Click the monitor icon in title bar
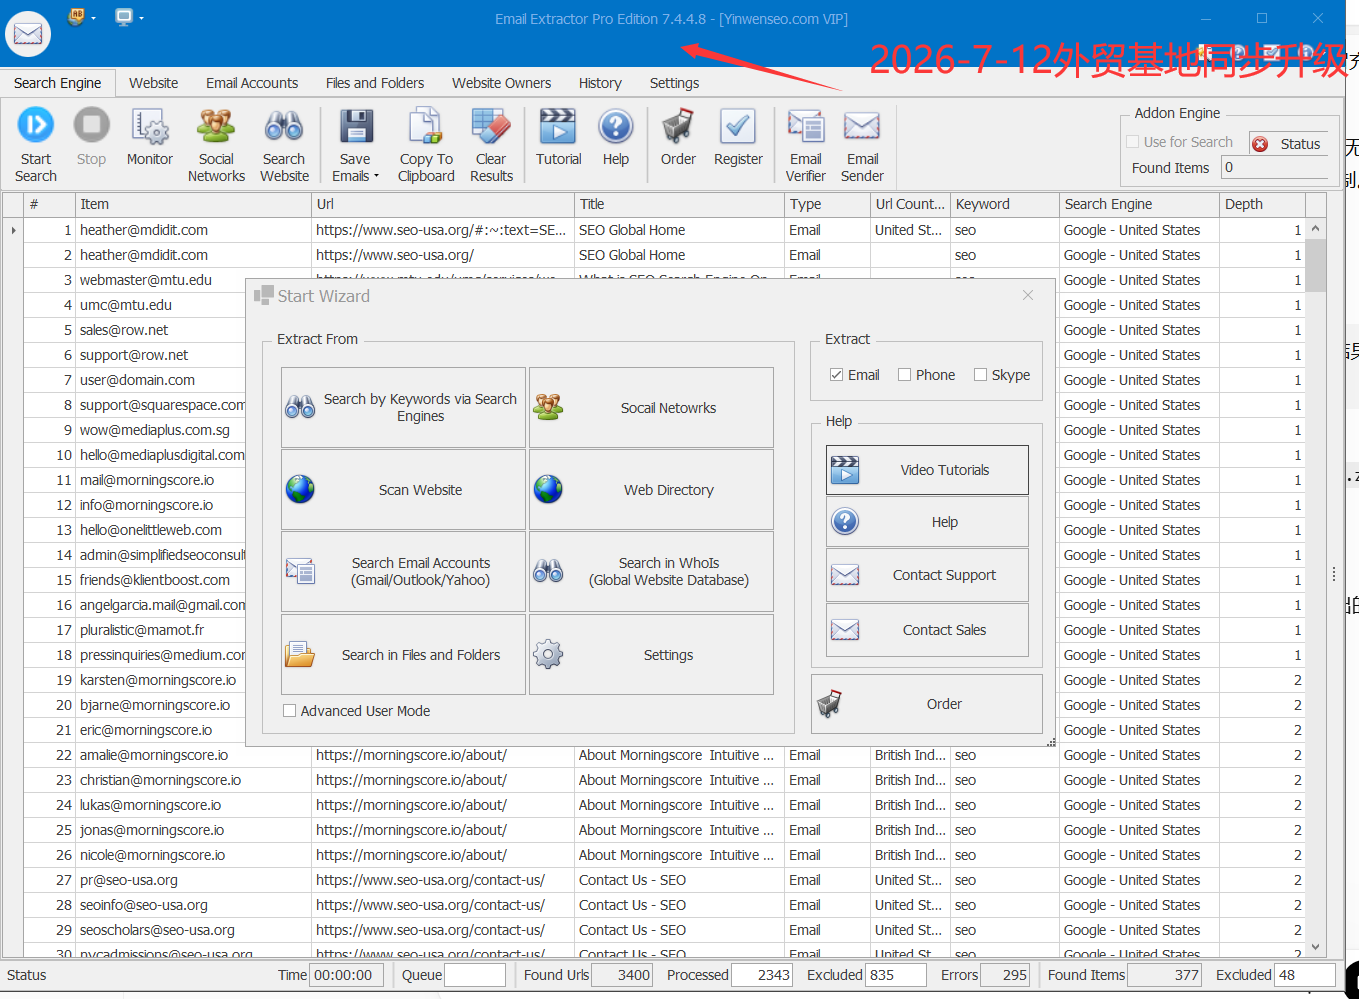1359x999 pixels. [124, 16]
